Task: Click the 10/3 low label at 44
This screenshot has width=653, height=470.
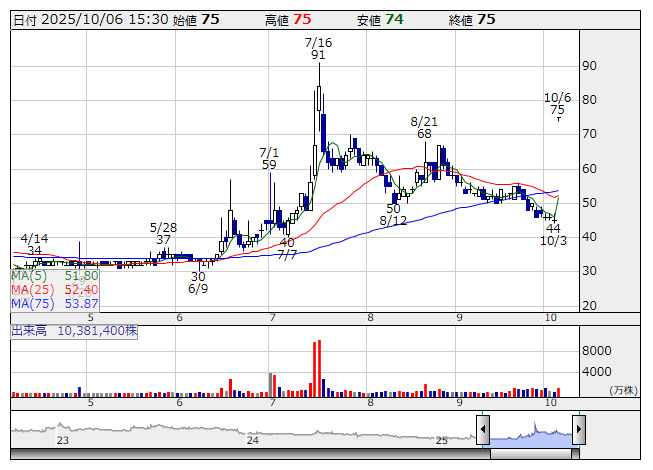Action: [553, 235]
